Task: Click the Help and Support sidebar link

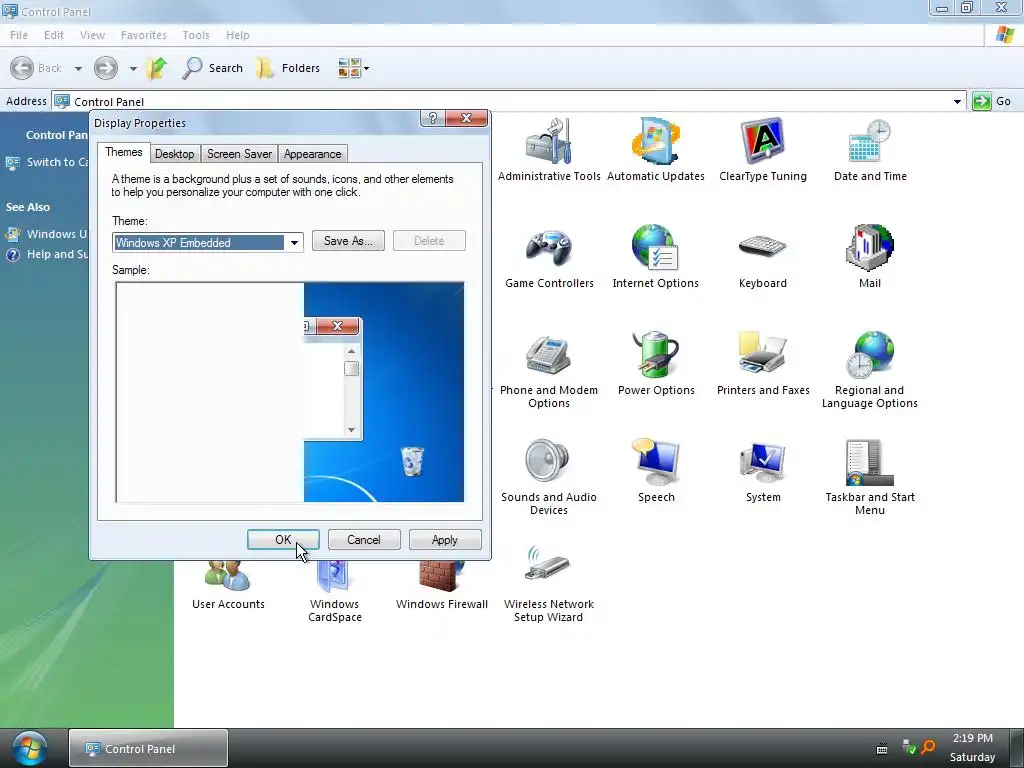Action: [x=46, y=254]
